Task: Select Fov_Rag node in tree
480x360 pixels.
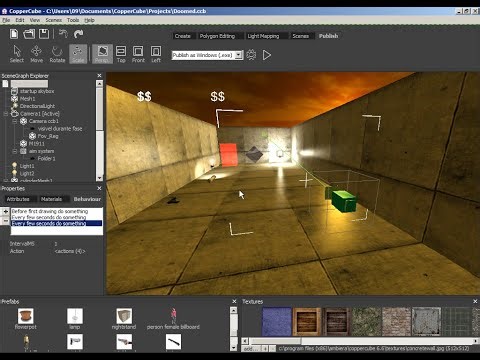Action: (x=48, y=136)
